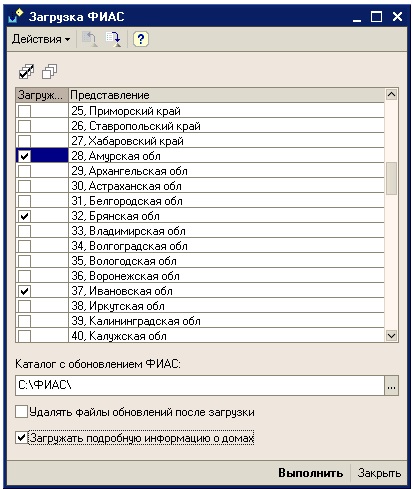Click the ФИАС catalog path field
Viewport: 413px width, 489px height.
[x=200, y=386]
